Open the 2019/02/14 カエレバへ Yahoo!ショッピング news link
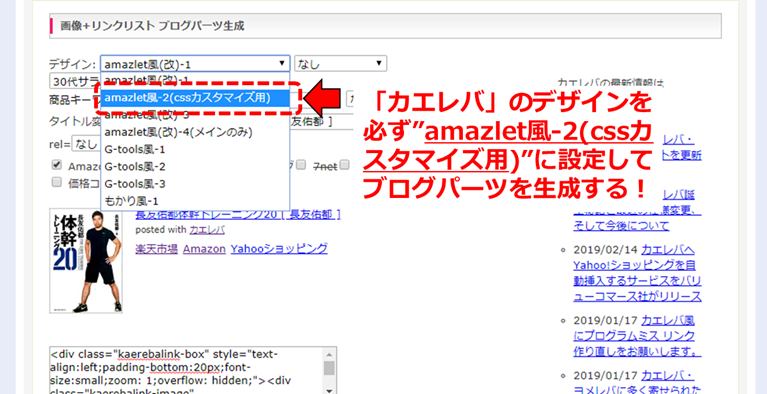Image resolution: width=767 pixels, height=394 pixels. [x=637, y=273]
